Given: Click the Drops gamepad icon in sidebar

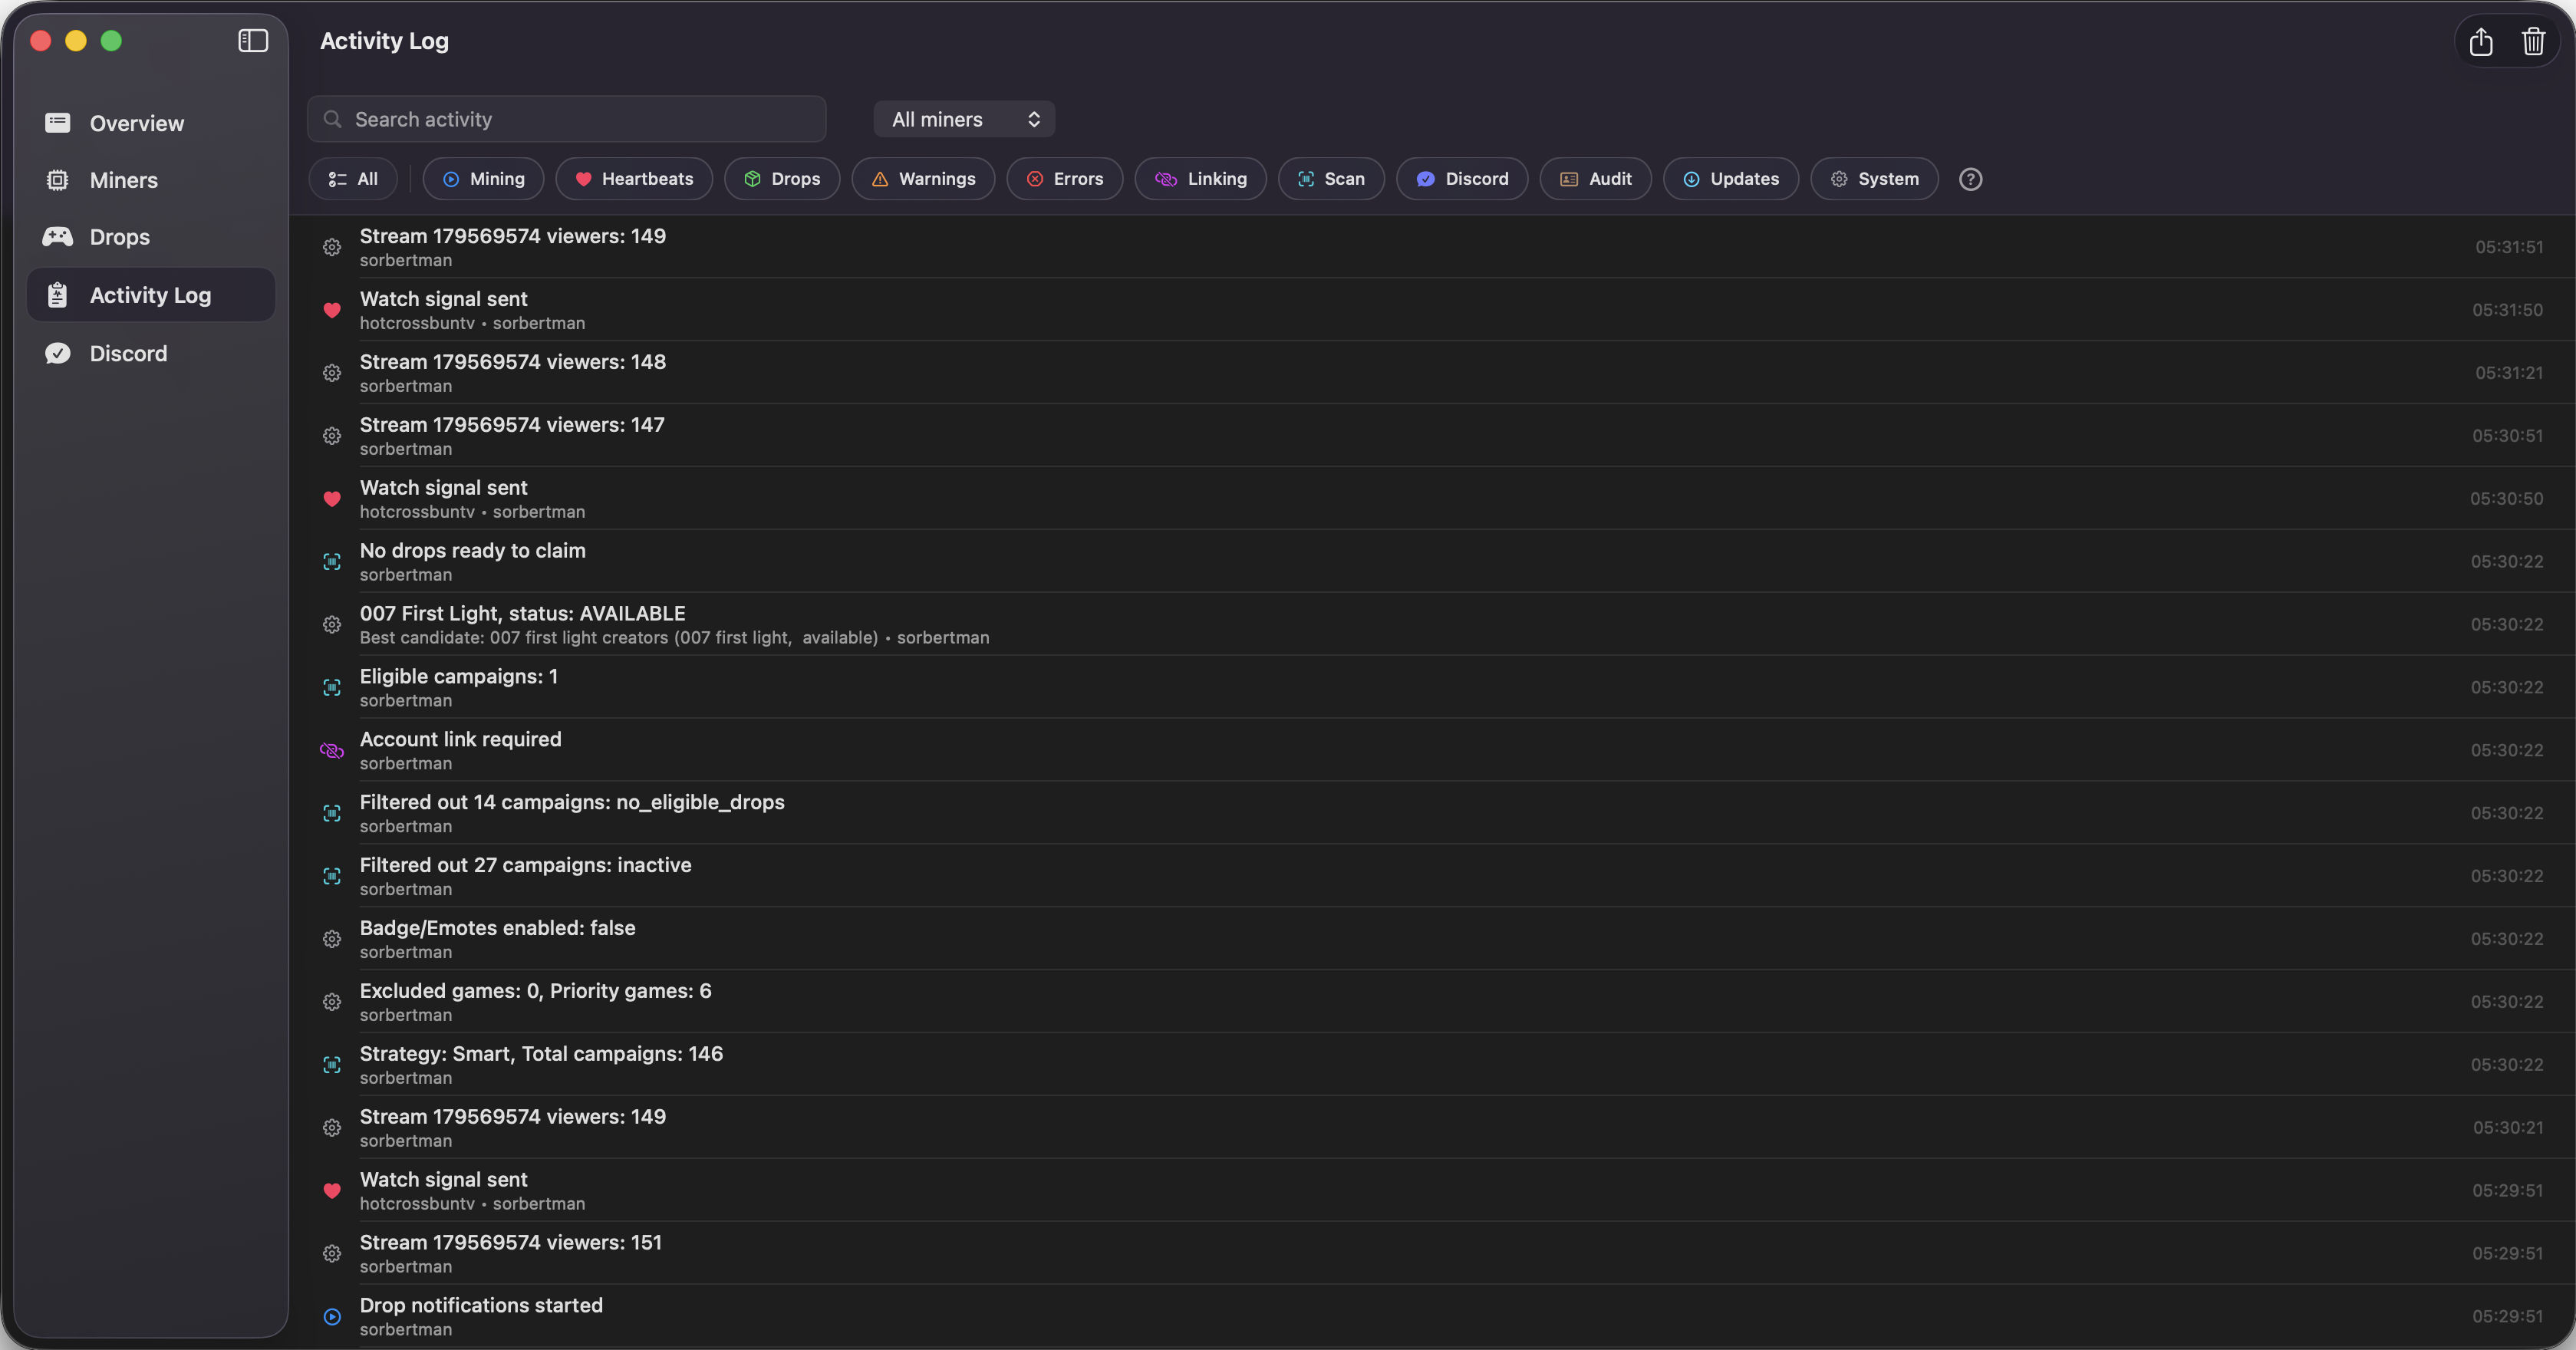Looking at the screenshot, I should click(58, 237).
